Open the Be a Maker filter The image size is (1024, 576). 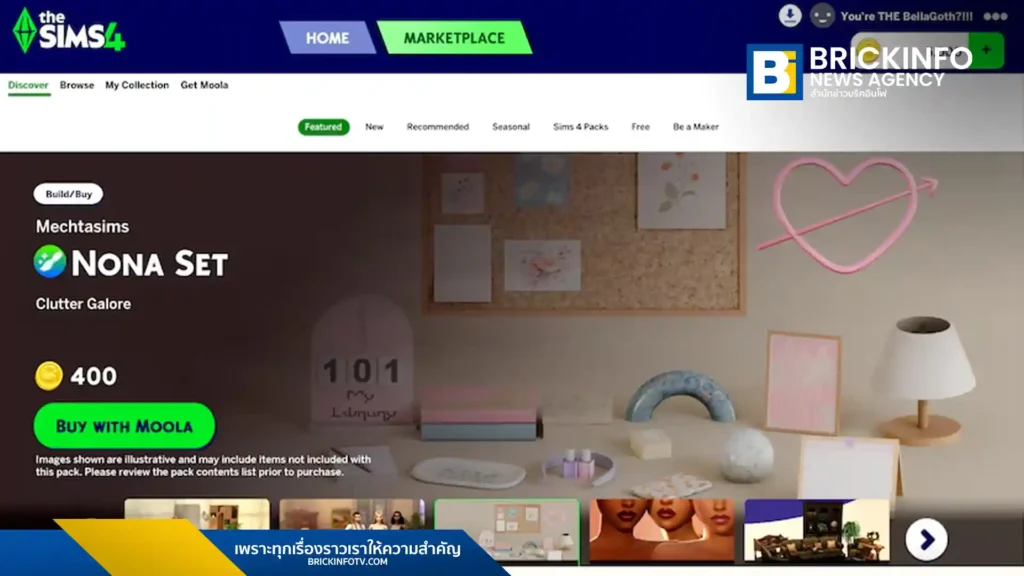point(695,127)
